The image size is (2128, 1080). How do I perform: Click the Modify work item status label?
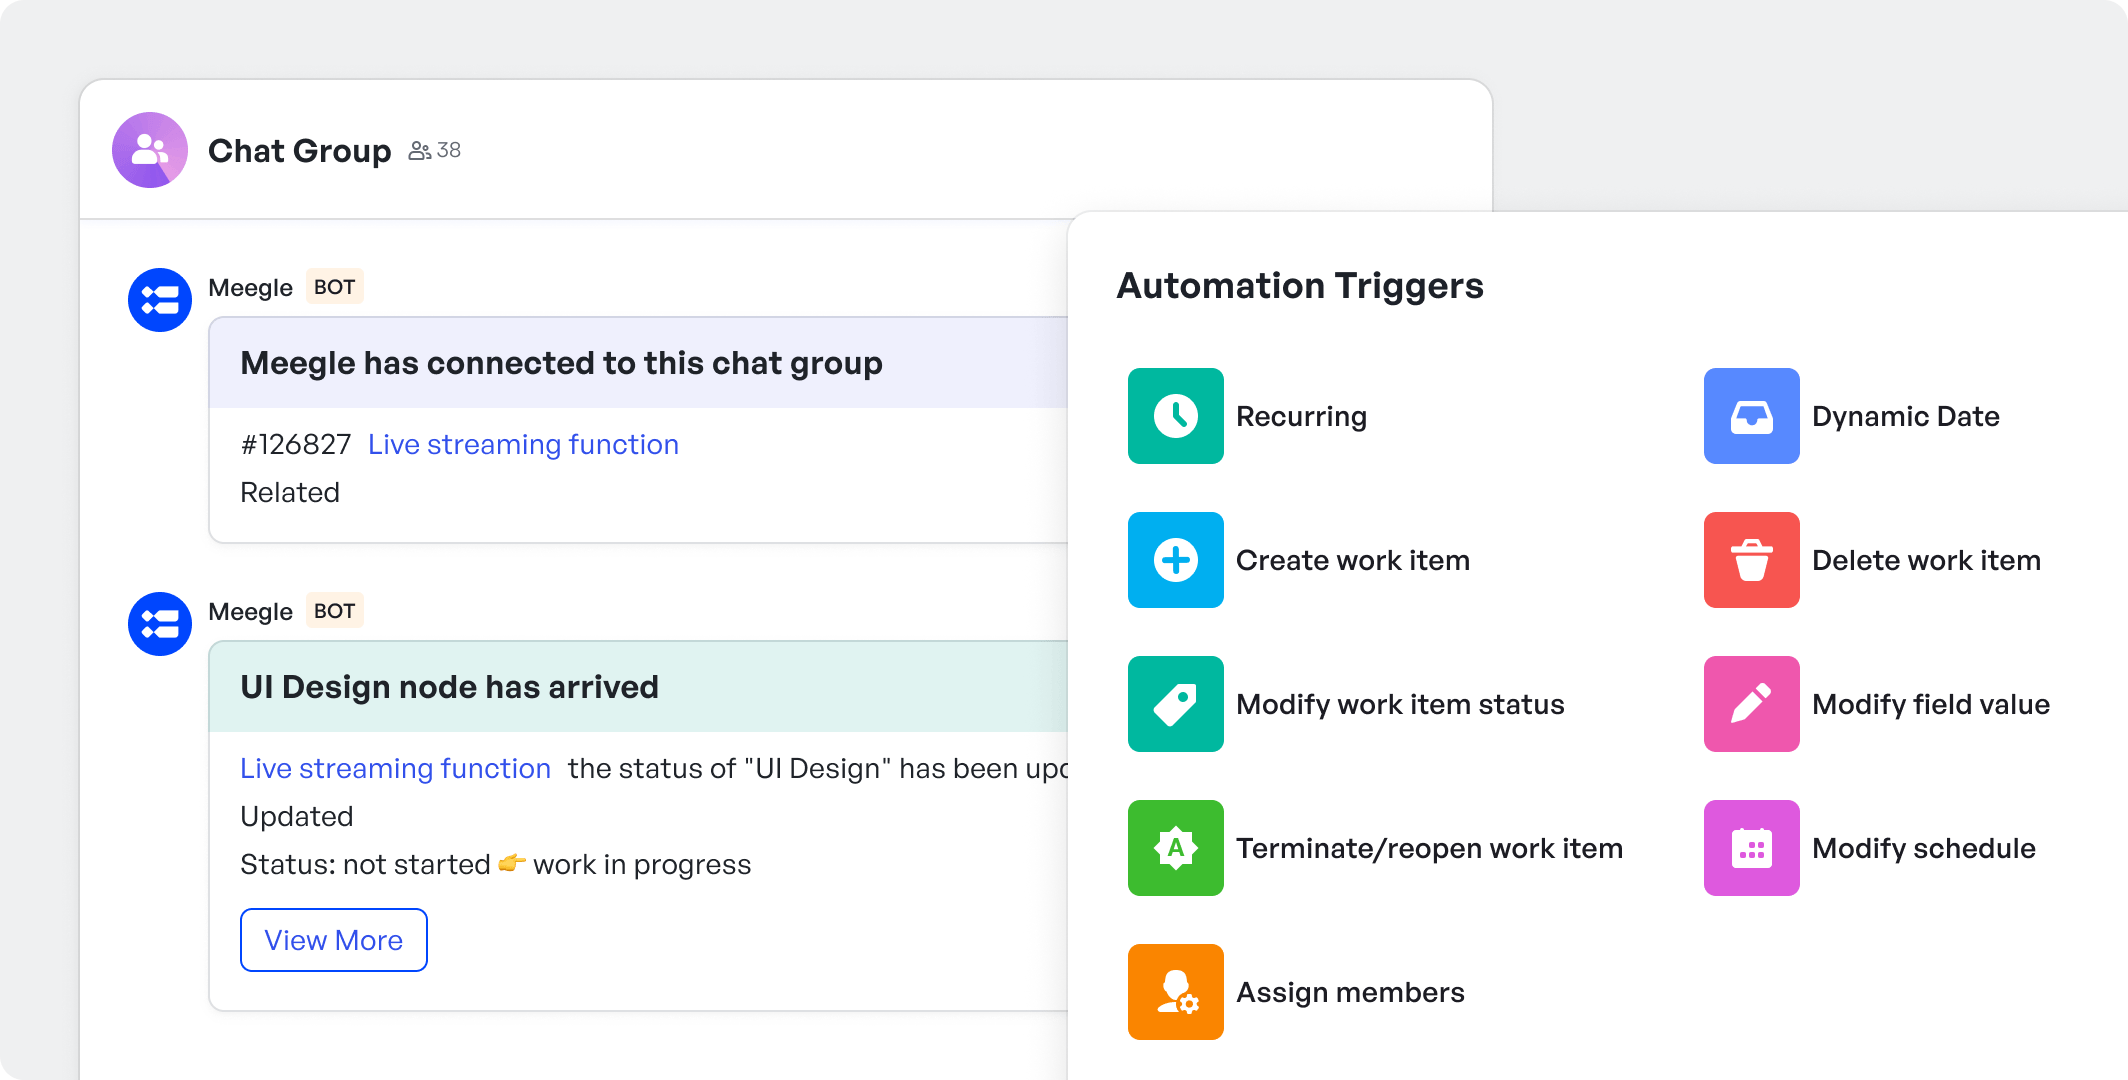1400,704
